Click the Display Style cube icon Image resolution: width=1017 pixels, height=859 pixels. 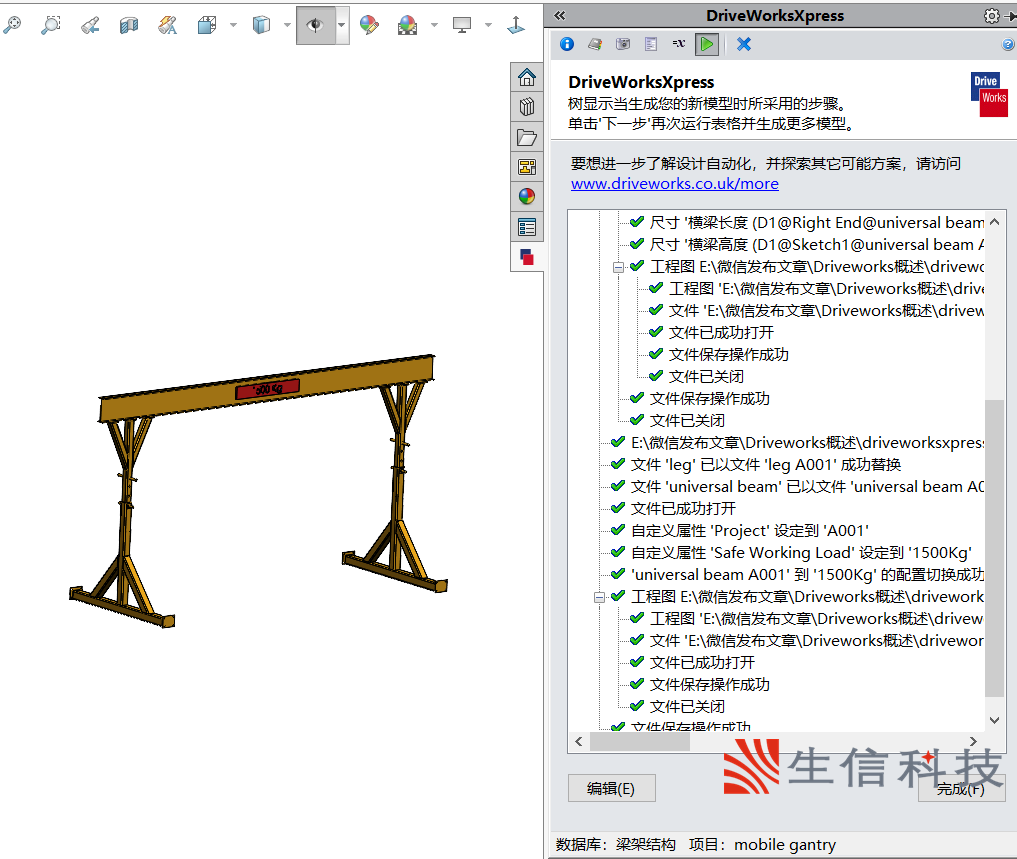click(x=261, y=25)
